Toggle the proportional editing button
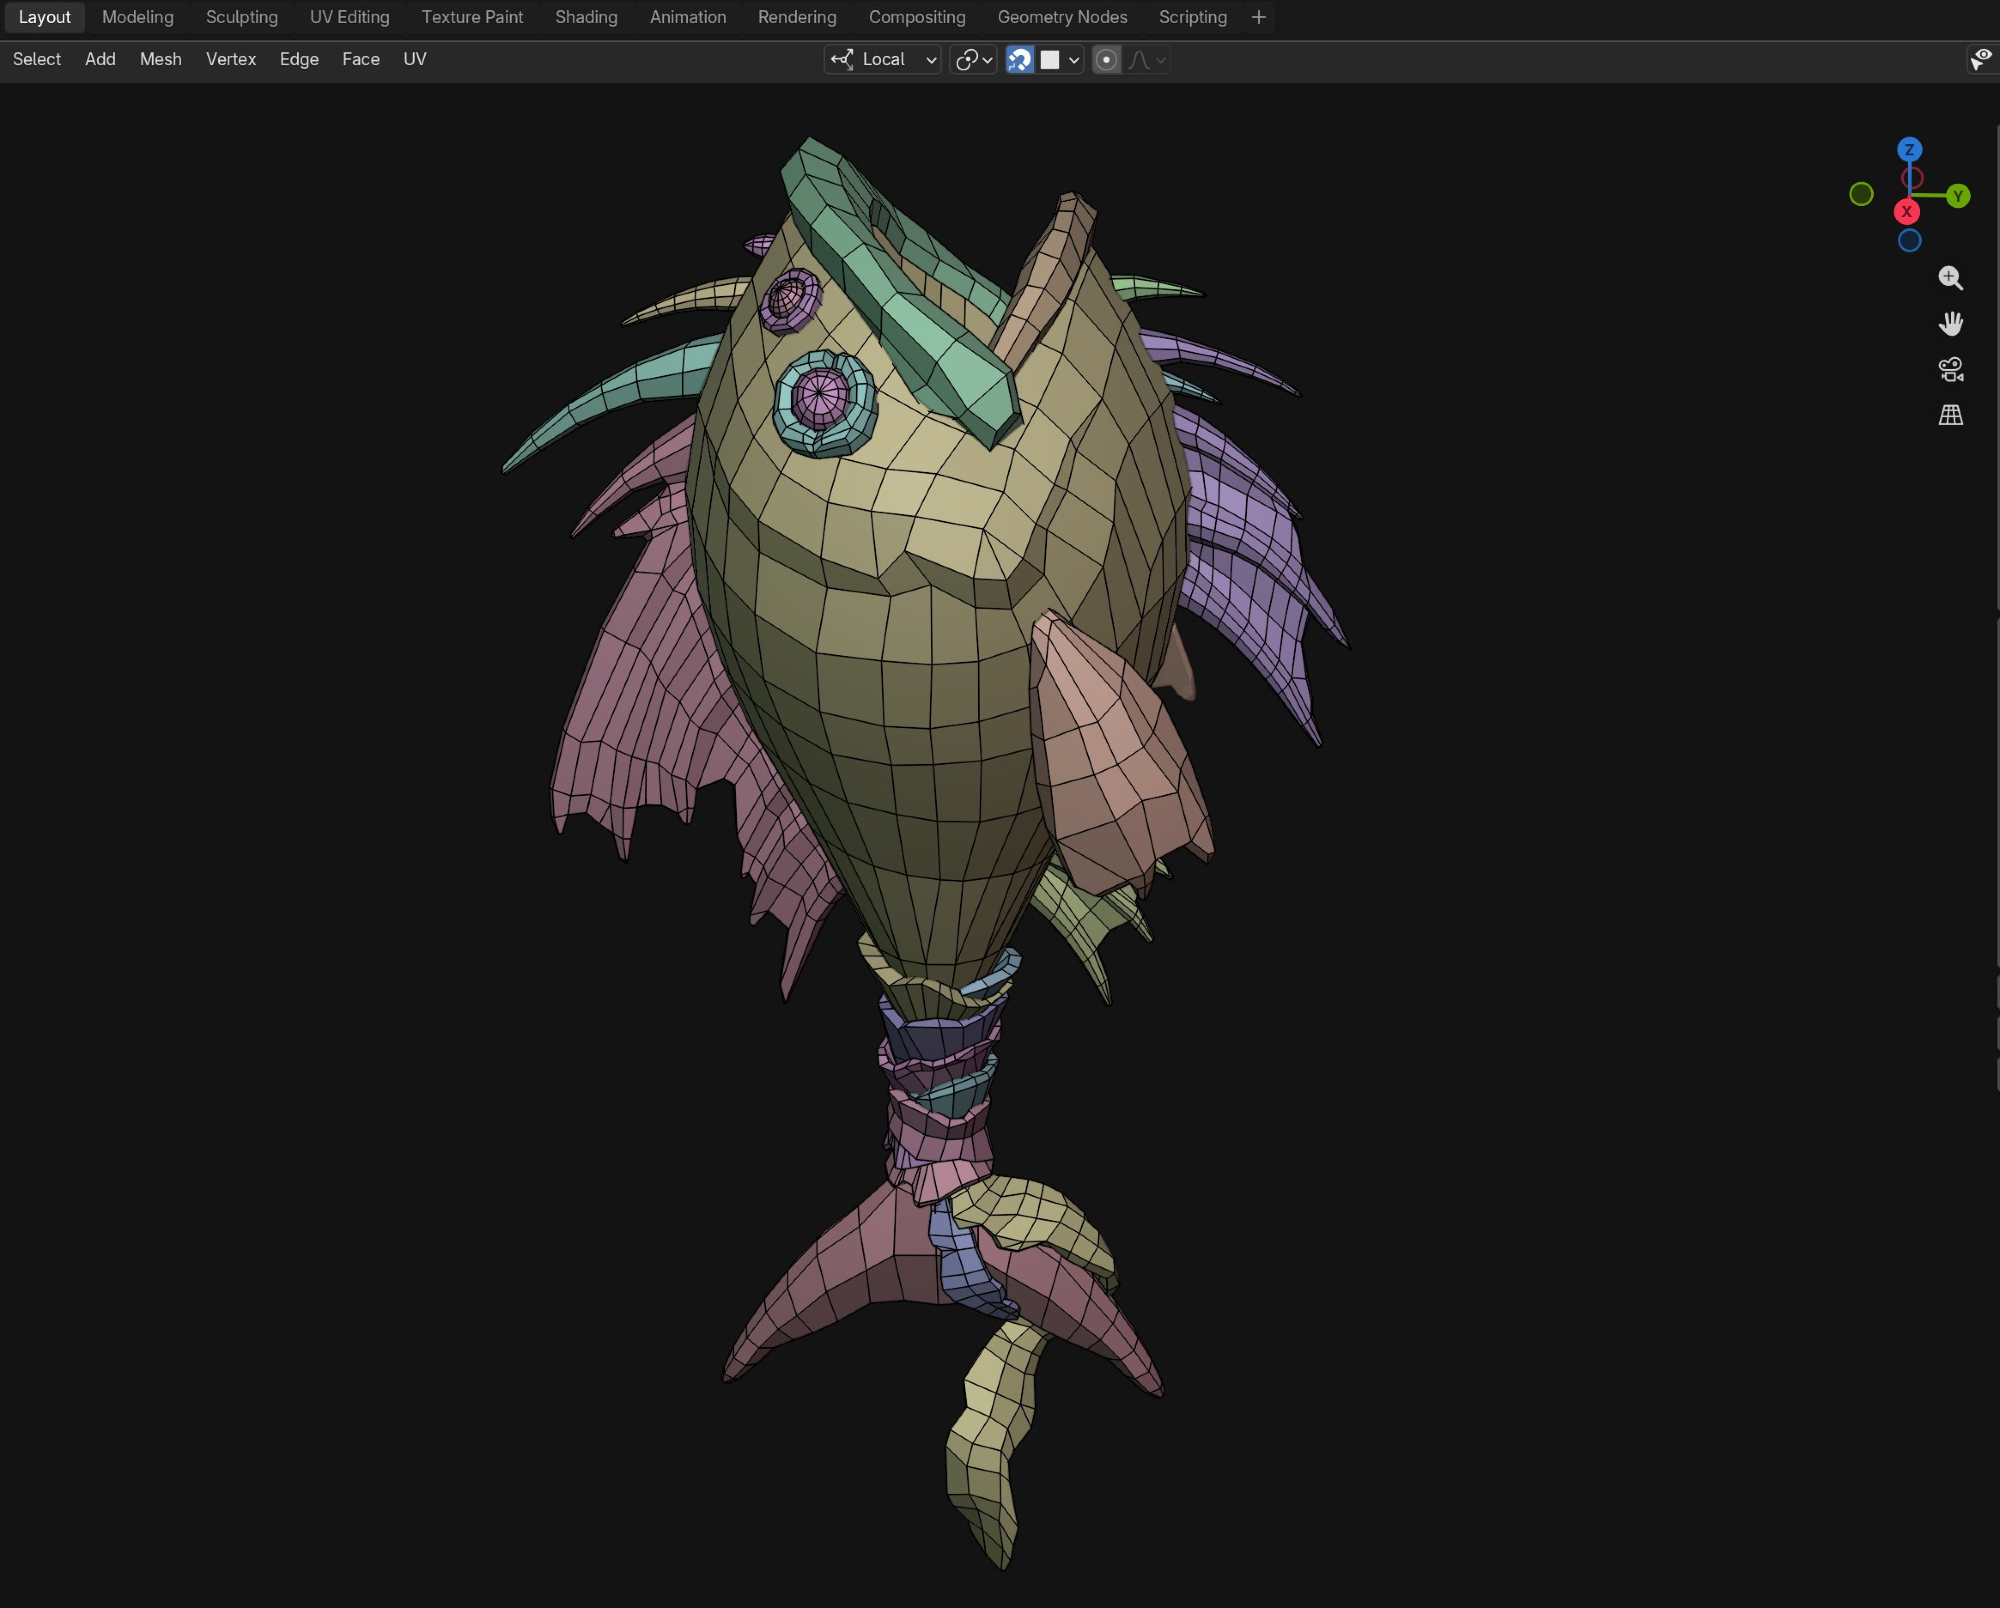Viewport: 2000px width, 1608px height. 1106,60
